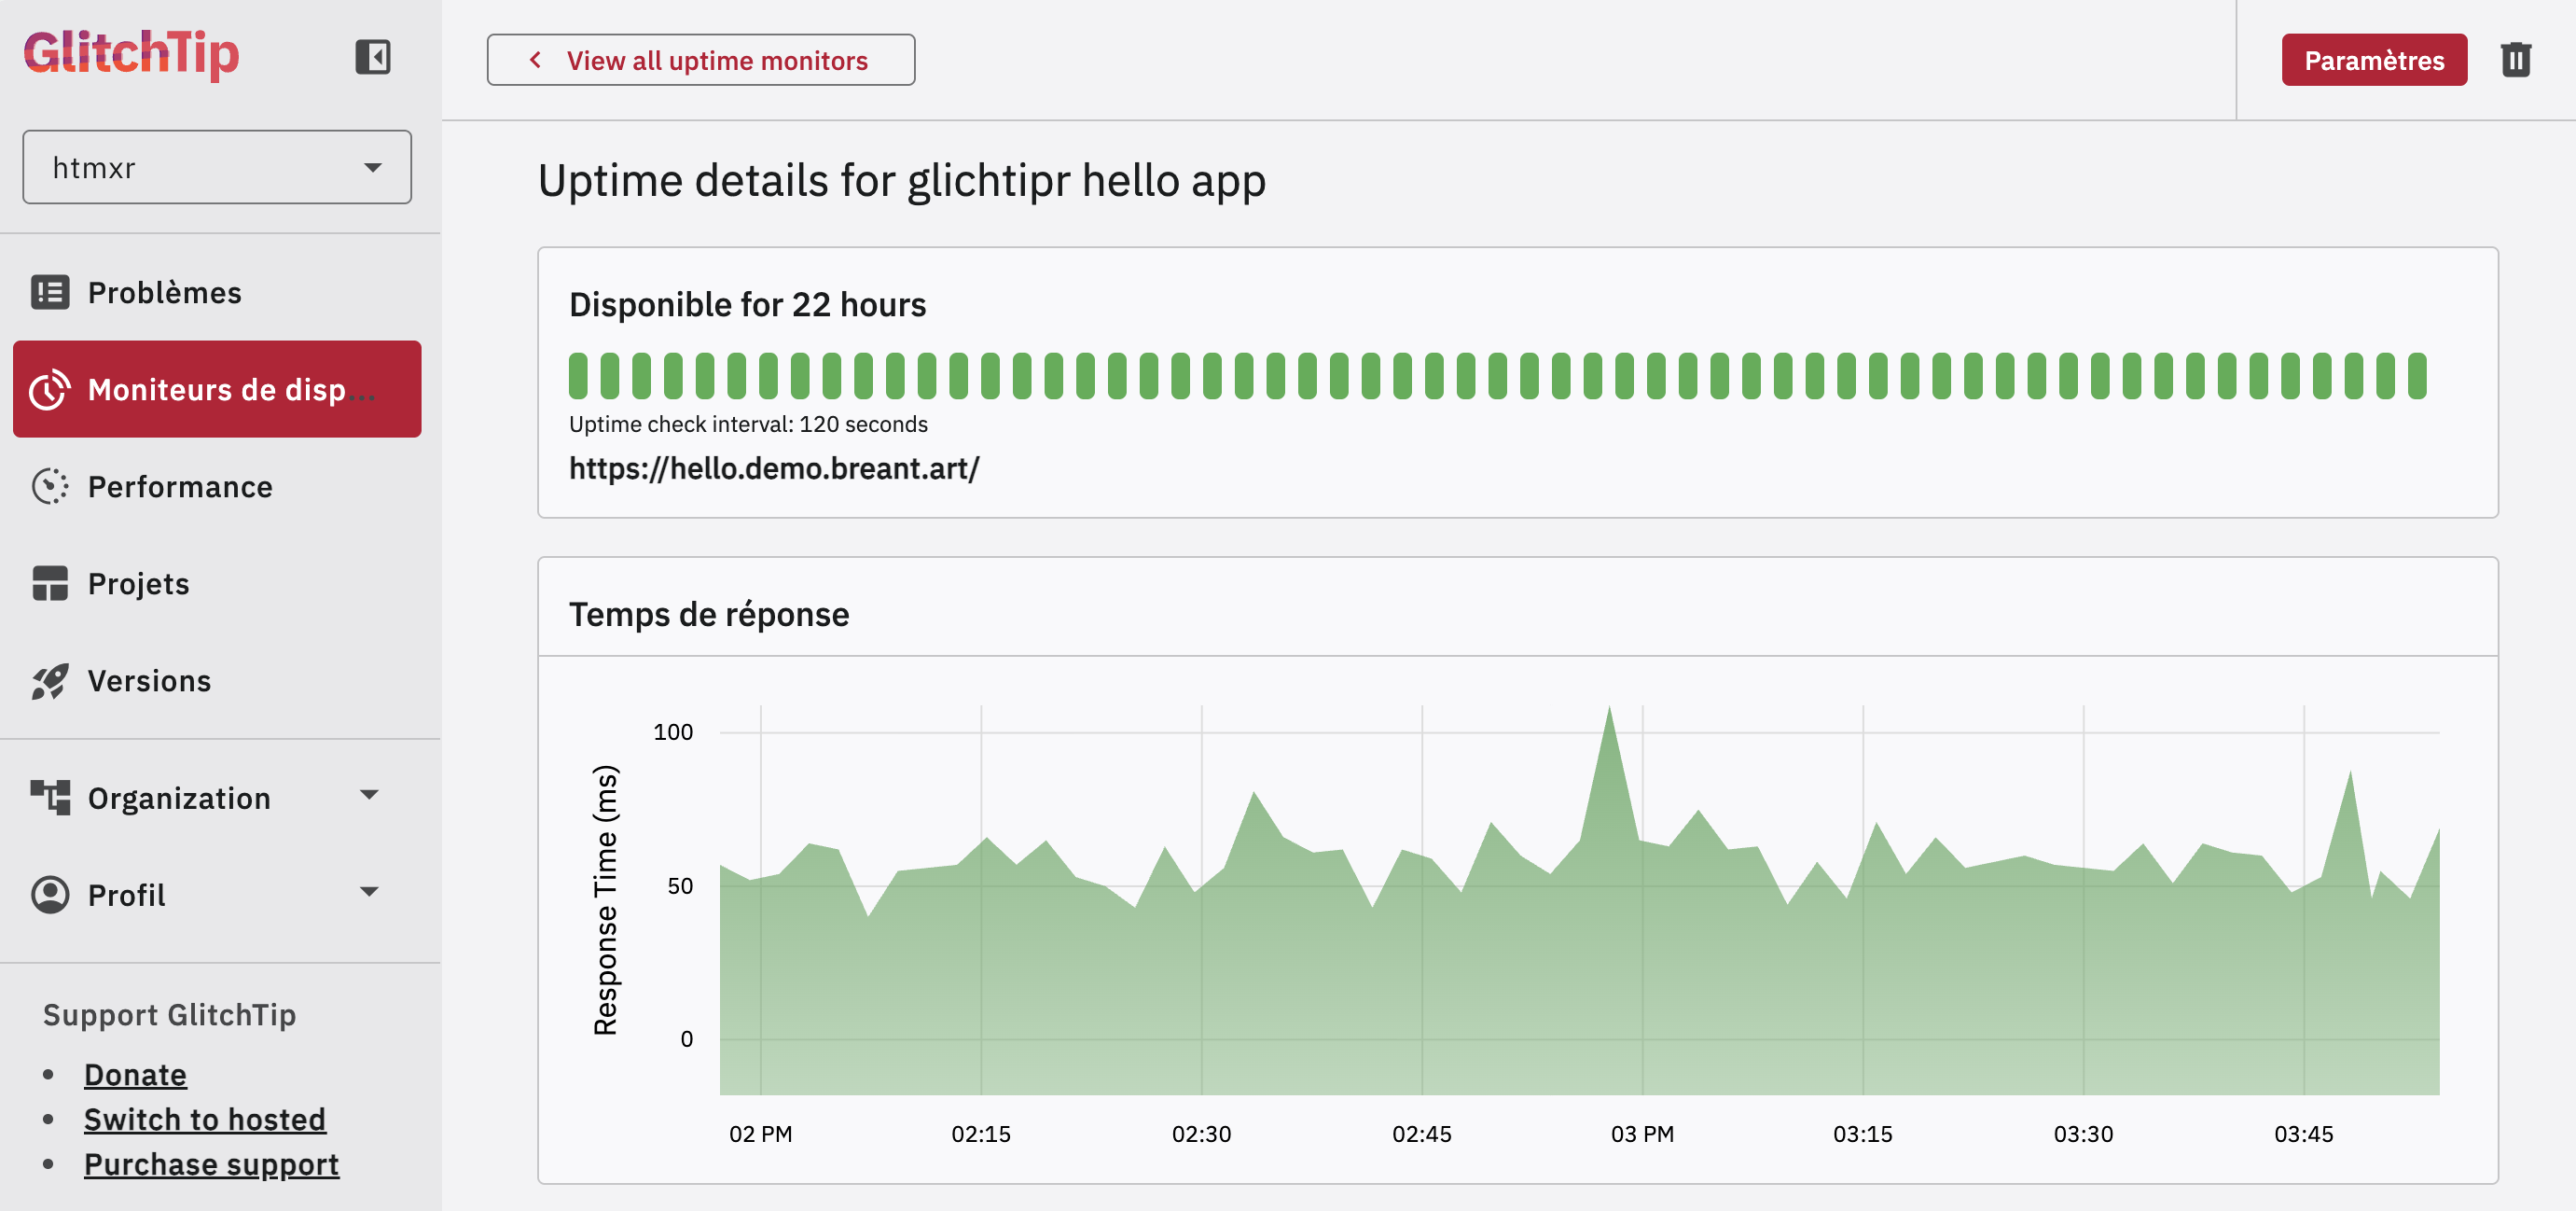
Task: Follow the Switch to hosted link
Action: click(x=204, y=1119)
